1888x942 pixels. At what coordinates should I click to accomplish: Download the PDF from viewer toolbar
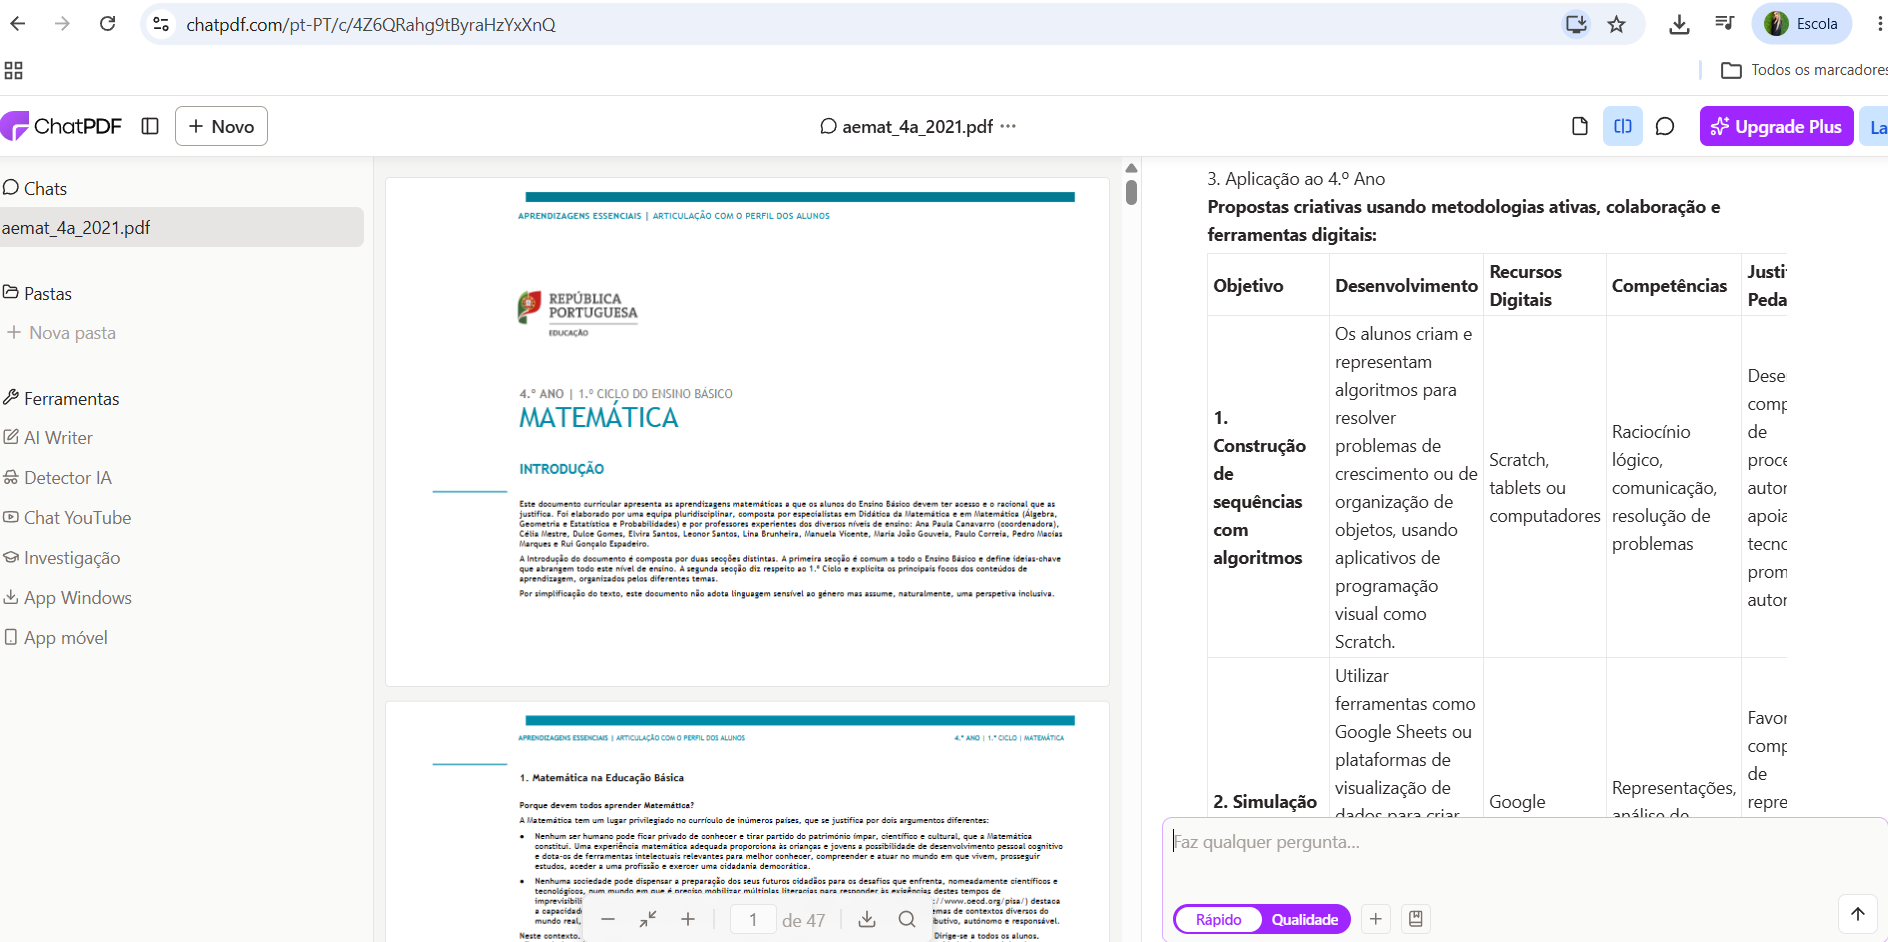click(867, 919)
